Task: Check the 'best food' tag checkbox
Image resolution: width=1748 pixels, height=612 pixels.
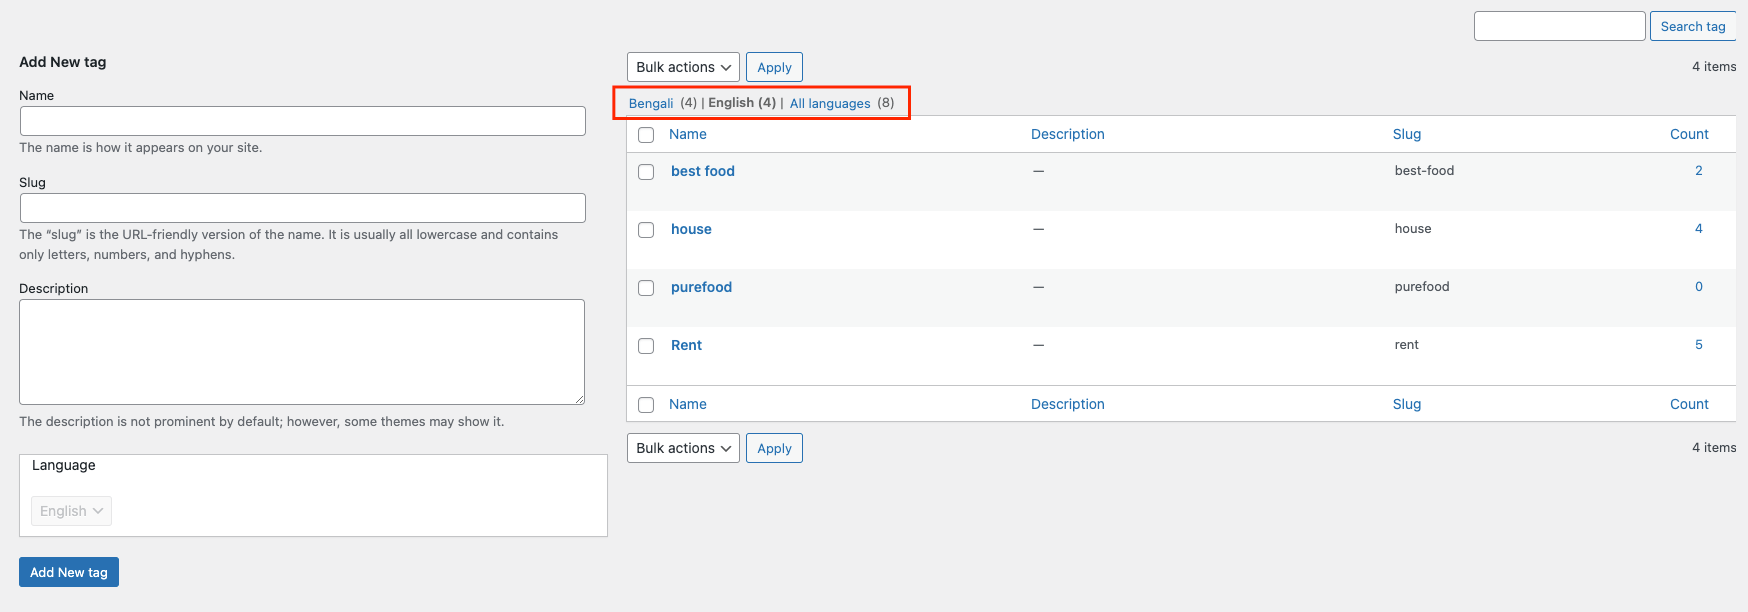Action: [x=646, y=172]
